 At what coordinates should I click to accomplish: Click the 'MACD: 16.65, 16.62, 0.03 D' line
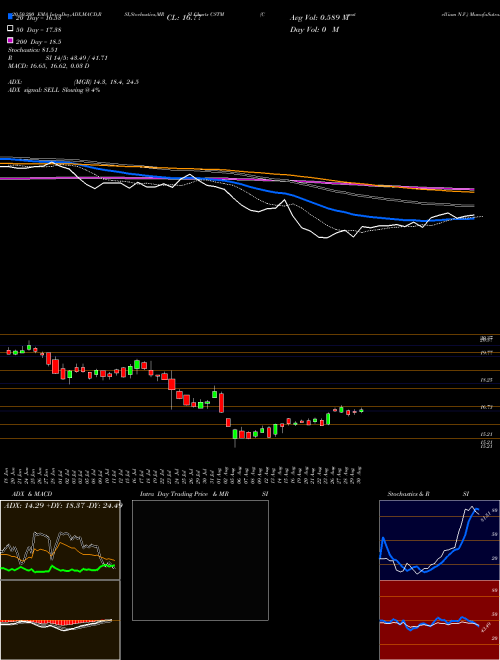[x=48, y=66]
